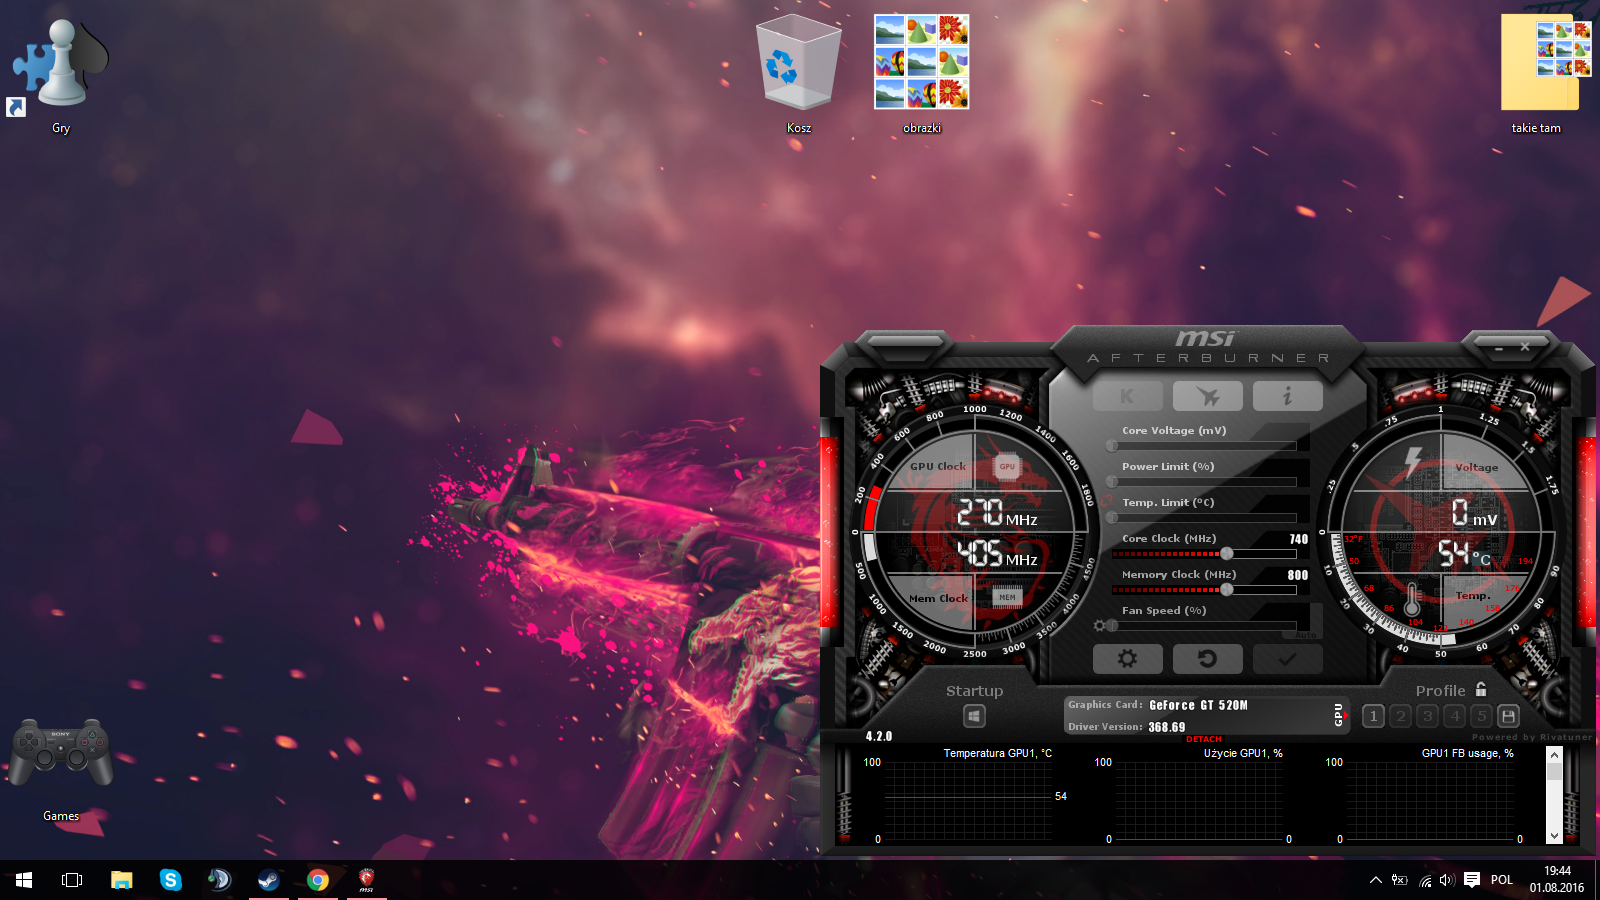Close the MSI Afterburner window
The width and height of the screenshot is (1600, 900).
[1525, 347]
